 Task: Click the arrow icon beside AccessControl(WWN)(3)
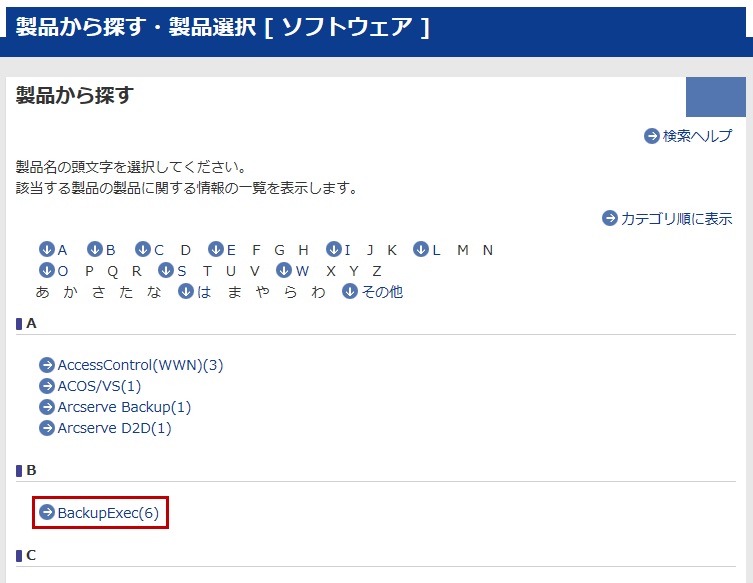tap(47, 365)
